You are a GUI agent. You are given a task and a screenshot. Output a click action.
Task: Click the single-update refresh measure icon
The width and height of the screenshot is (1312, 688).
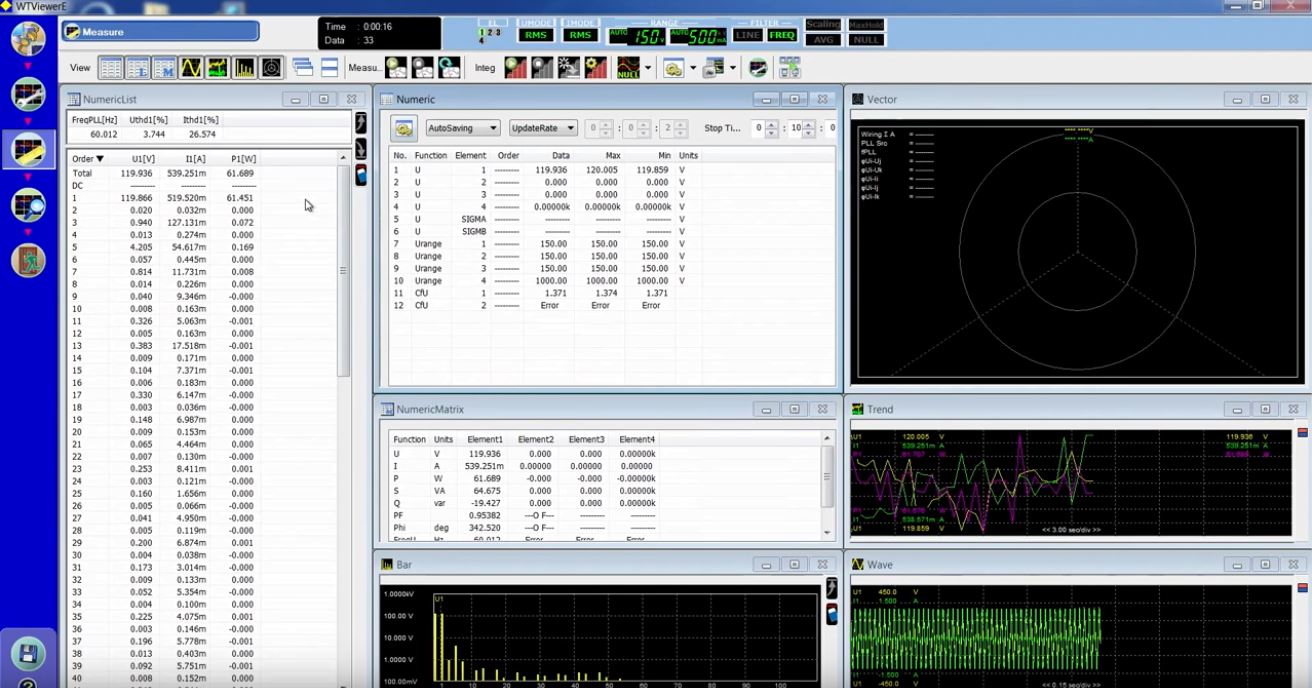click(x=450, y=68)
